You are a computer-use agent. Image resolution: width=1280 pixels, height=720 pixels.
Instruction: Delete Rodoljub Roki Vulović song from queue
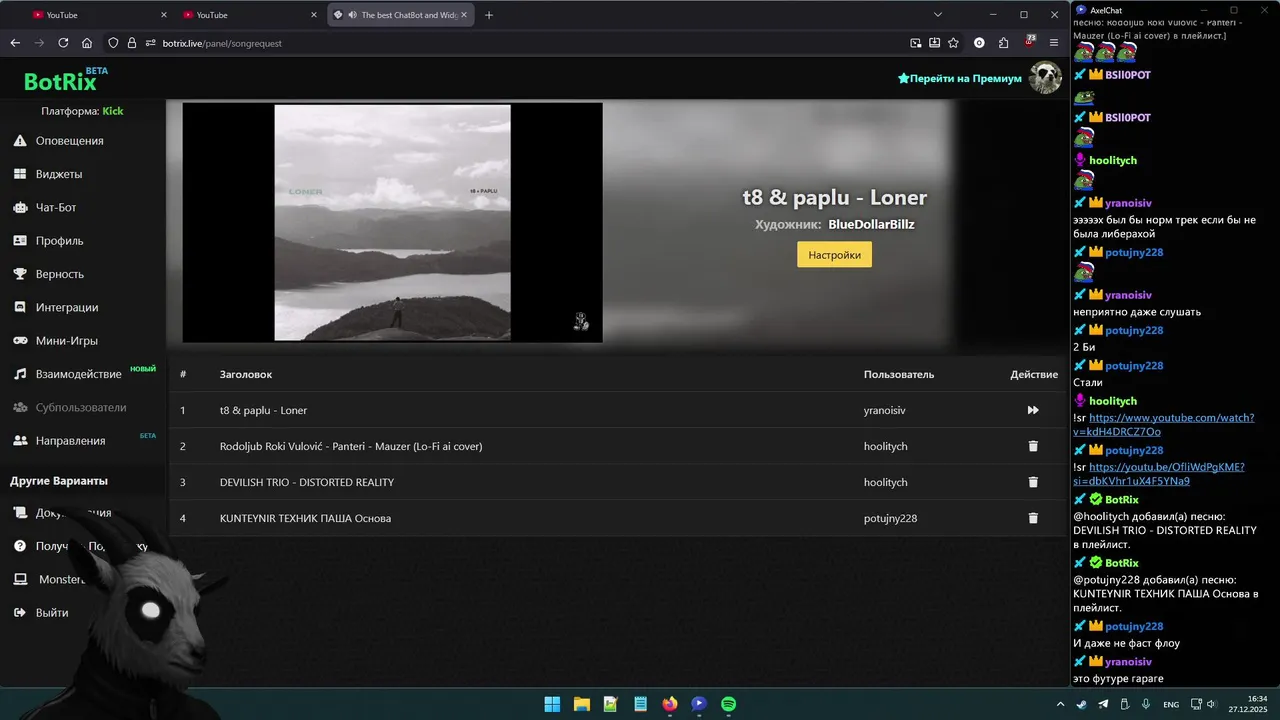click(x=1033, y=446)
